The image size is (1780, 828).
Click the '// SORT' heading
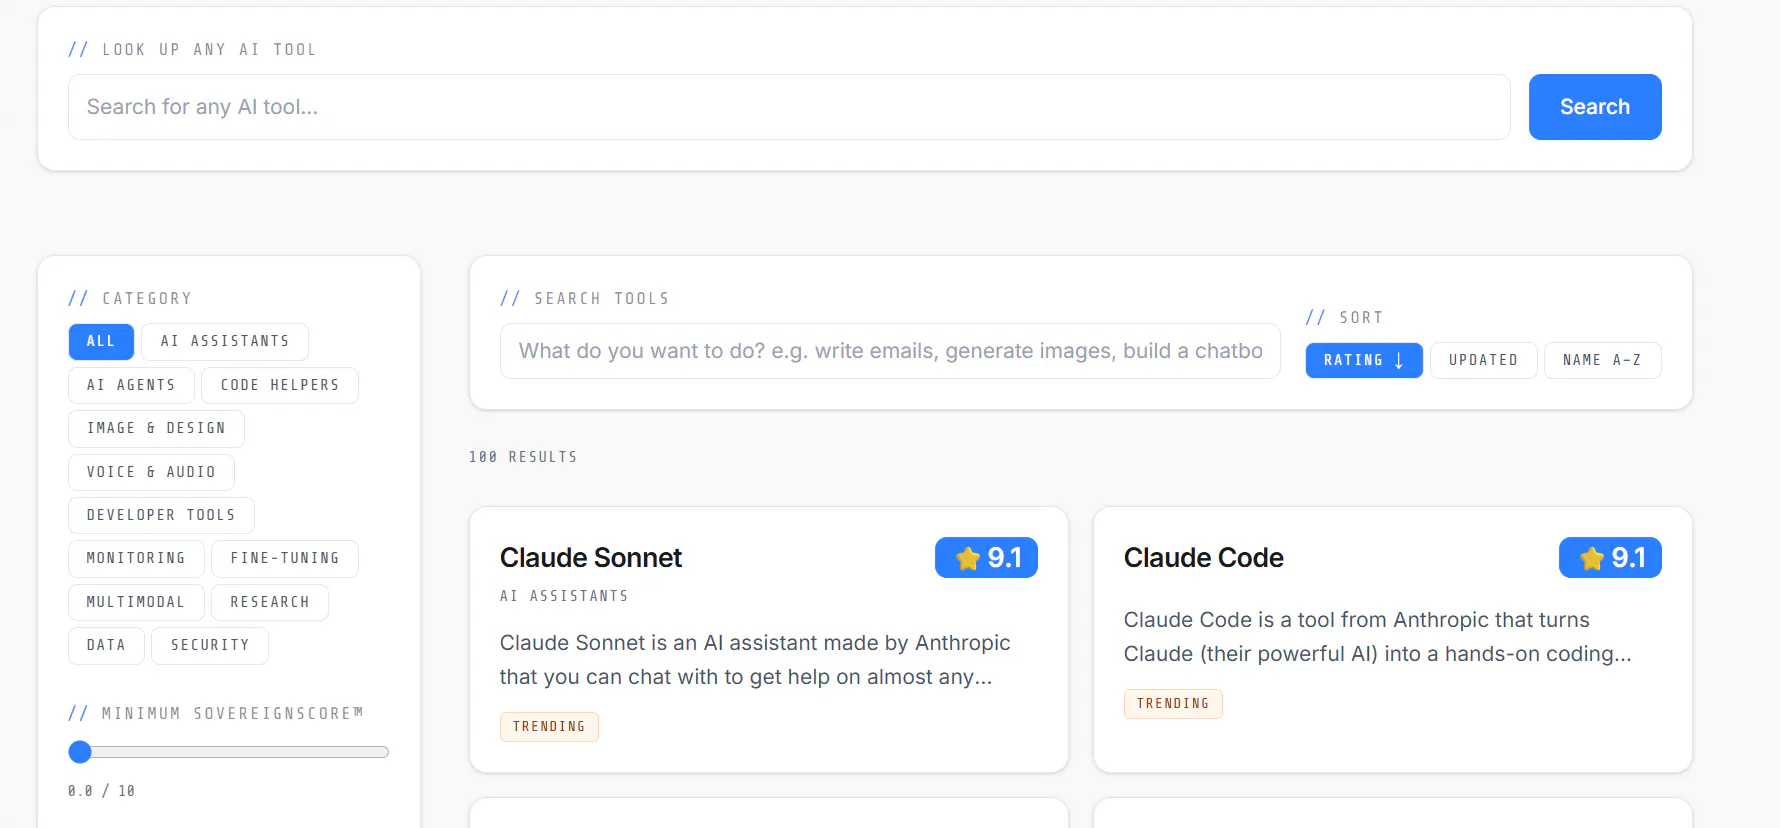tap(1344, 318)
